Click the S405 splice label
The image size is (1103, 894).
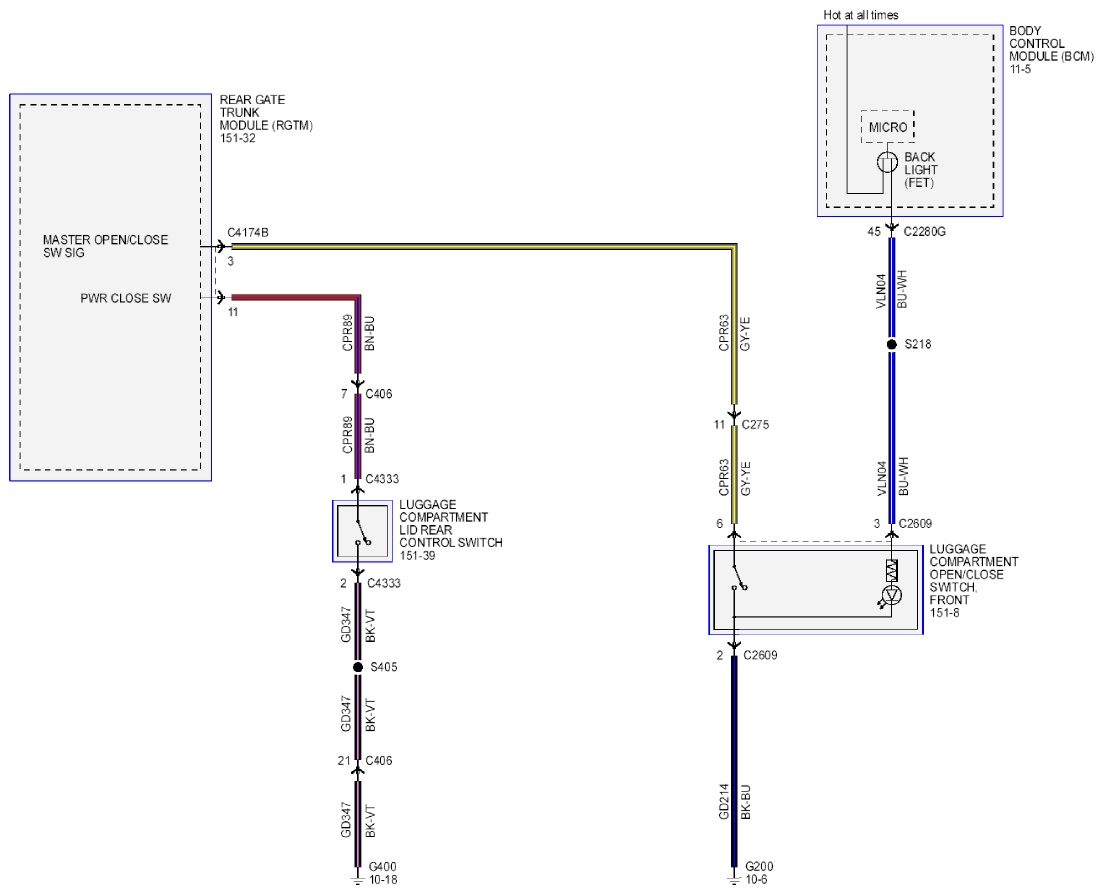(383, 667)
